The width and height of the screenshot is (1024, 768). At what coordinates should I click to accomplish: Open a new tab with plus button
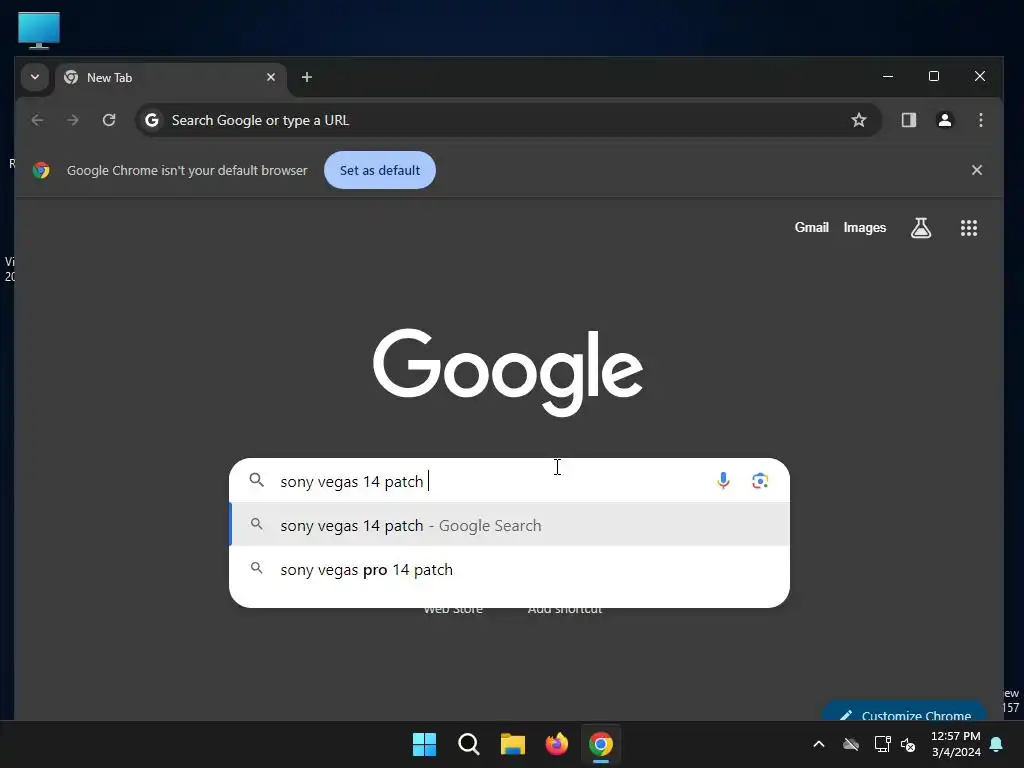point(306,77)
